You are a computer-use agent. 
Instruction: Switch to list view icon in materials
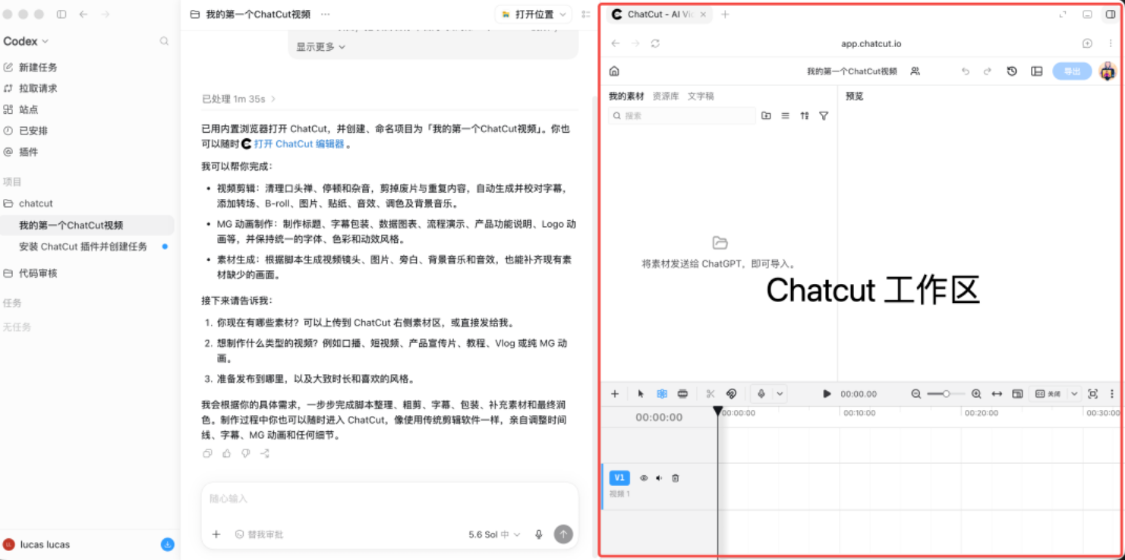click(785, 115)
